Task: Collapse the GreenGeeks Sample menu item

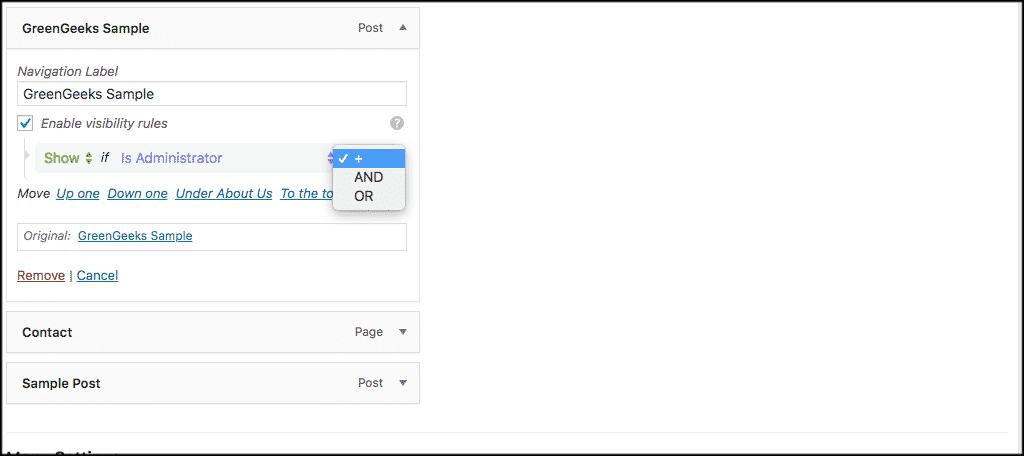Action: point(403,28)
